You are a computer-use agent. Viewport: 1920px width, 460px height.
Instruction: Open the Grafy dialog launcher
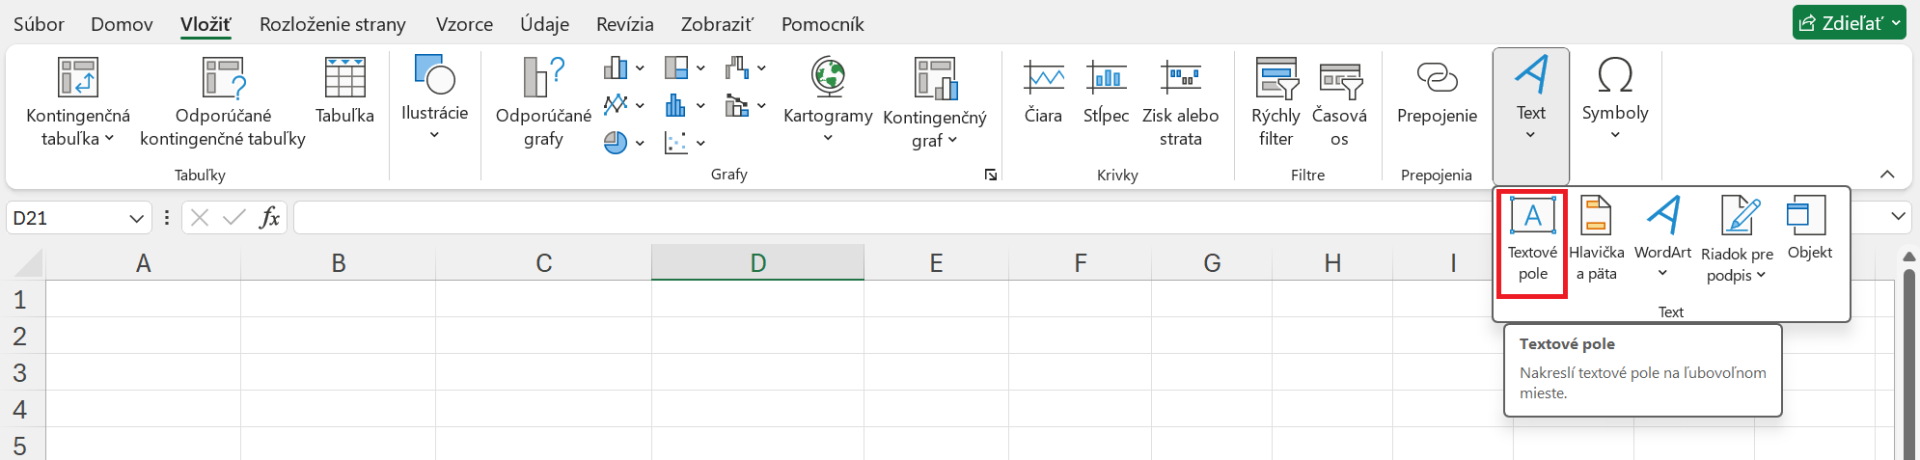coord(990,175)
